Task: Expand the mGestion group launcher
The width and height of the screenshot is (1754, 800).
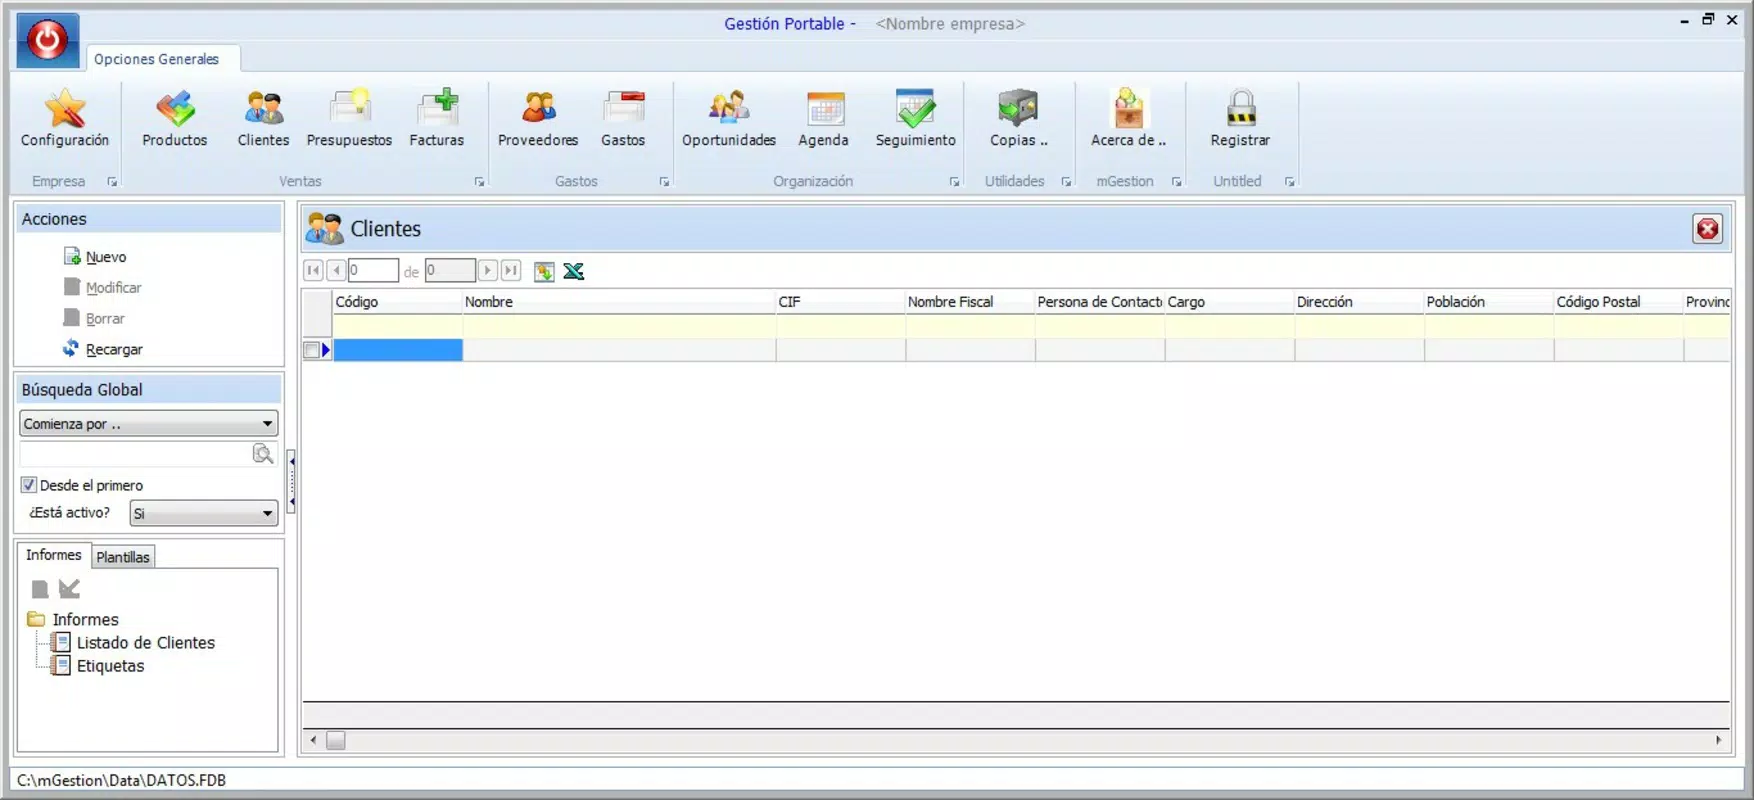Action: (x=1176, y=182)
